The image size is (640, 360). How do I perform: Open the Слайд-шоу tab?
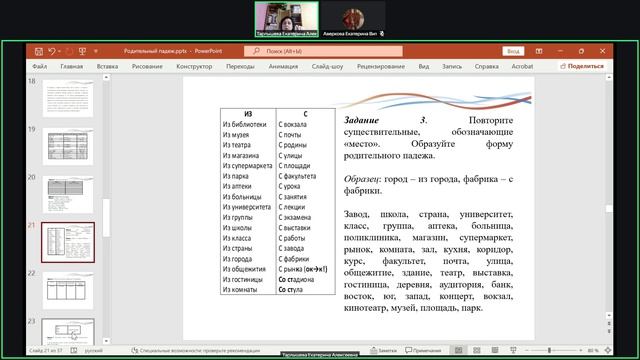coord(327,66)
